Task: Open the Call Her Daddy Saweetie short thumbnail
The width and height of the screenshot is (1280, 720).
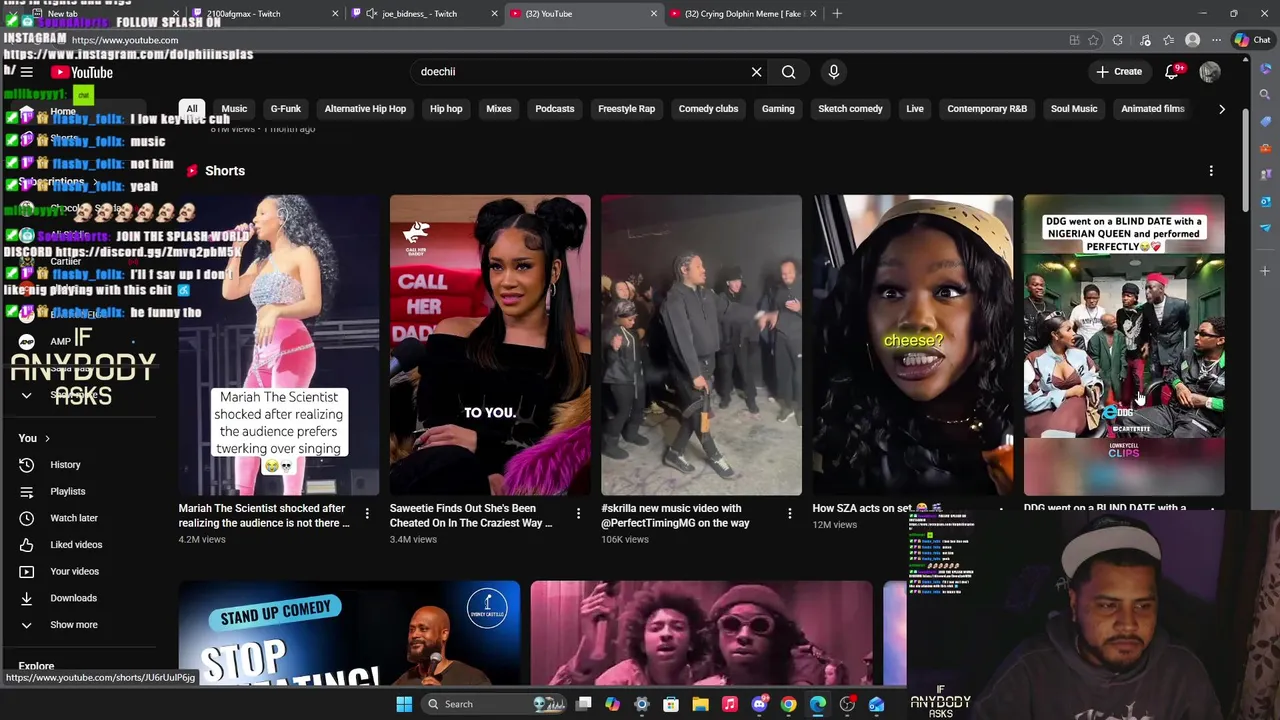Action: [490, 345]
